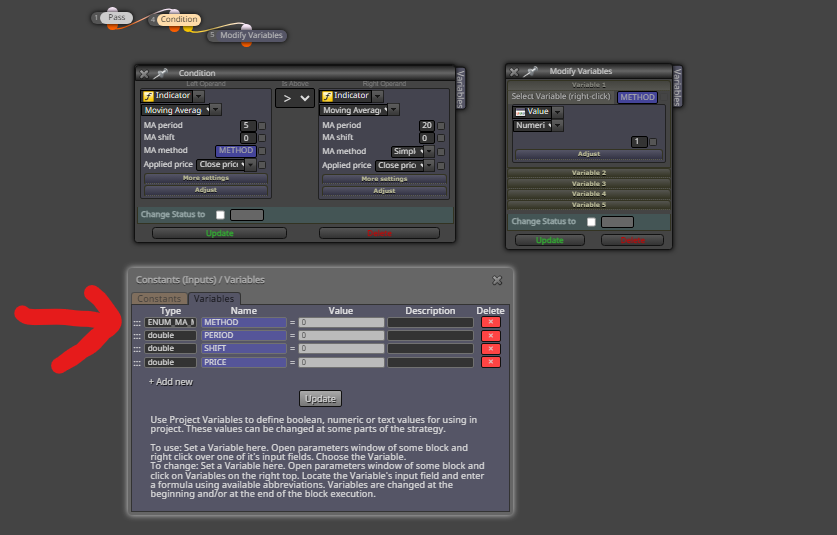
Task: Close the Modify Variables panel with X icon
Action: [514, 72]
